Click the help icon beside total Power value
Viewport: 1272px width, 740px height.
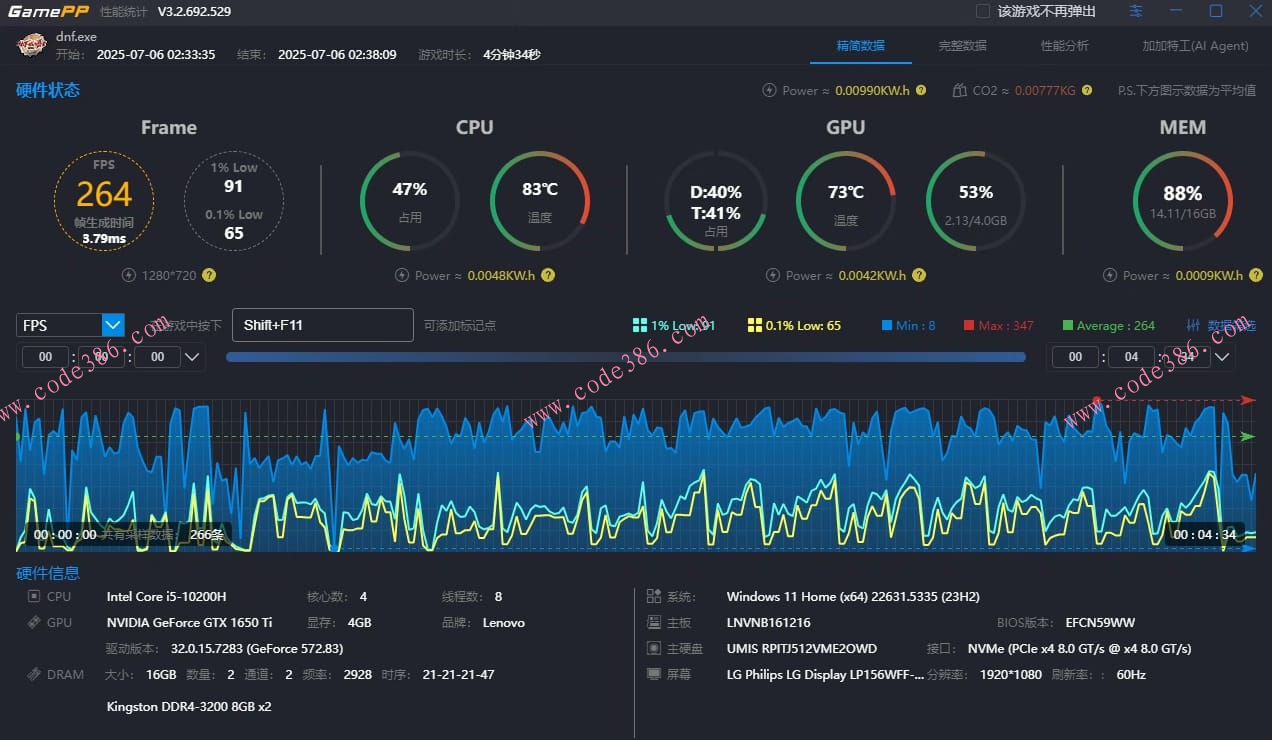point(921,90)
